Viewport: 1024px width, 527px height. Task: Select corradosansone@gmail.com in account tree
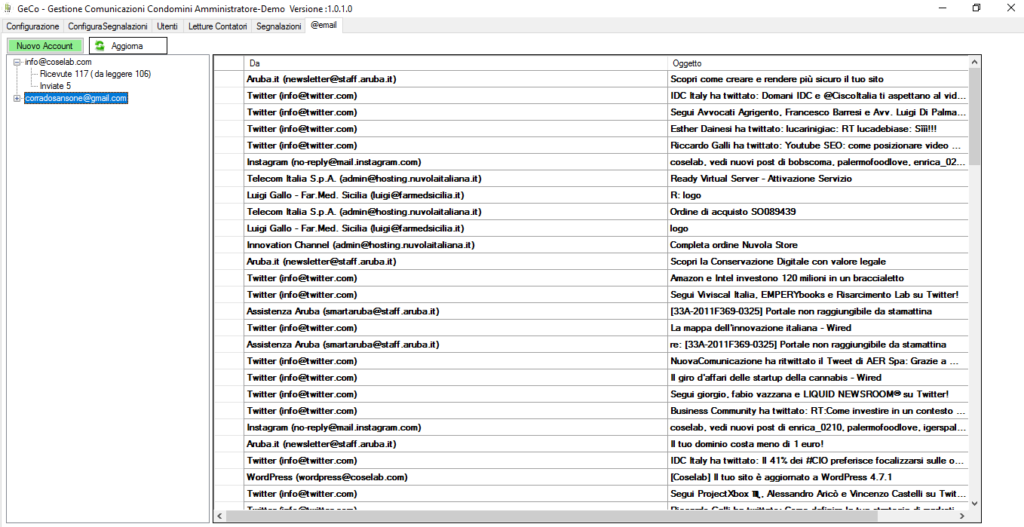pyautogui.click(x=76, y=99)
